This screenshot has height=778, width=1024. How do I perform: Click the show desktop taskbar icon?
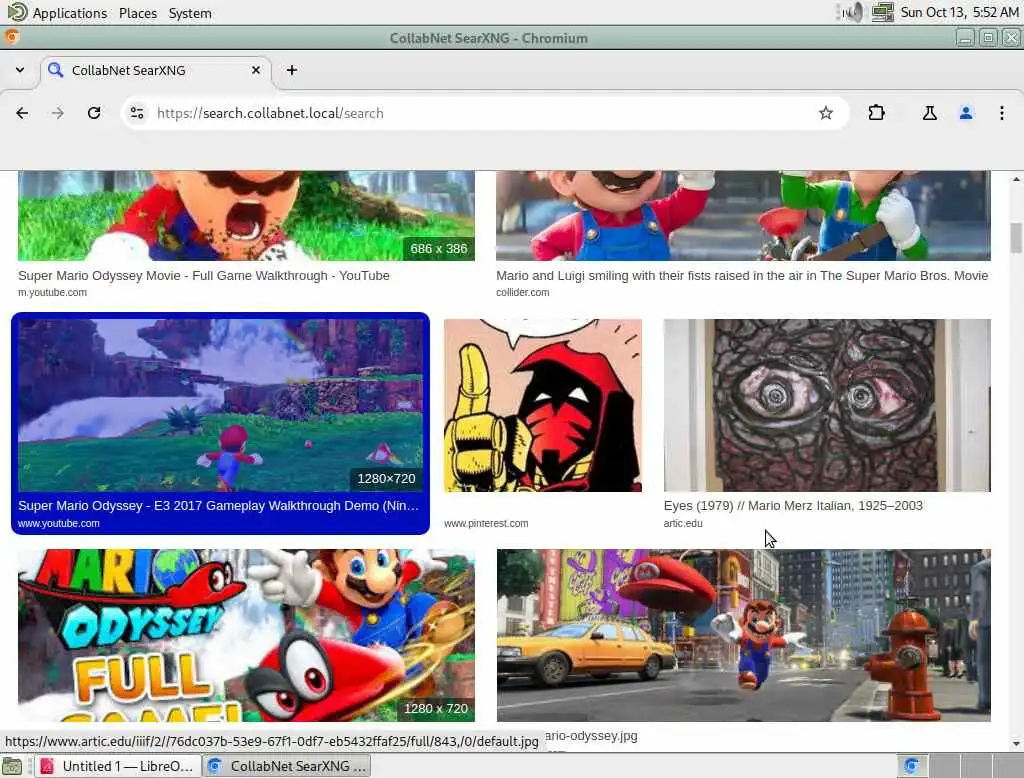point(12,766)
